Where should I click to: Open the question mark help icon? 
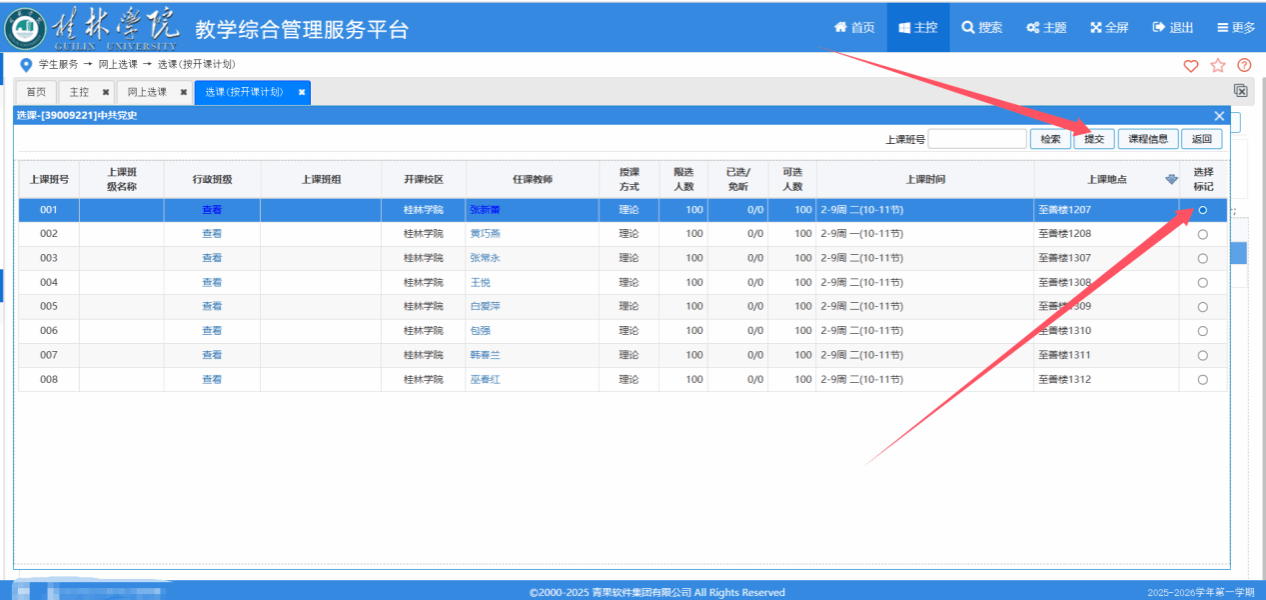click(x=1244, y=66)
